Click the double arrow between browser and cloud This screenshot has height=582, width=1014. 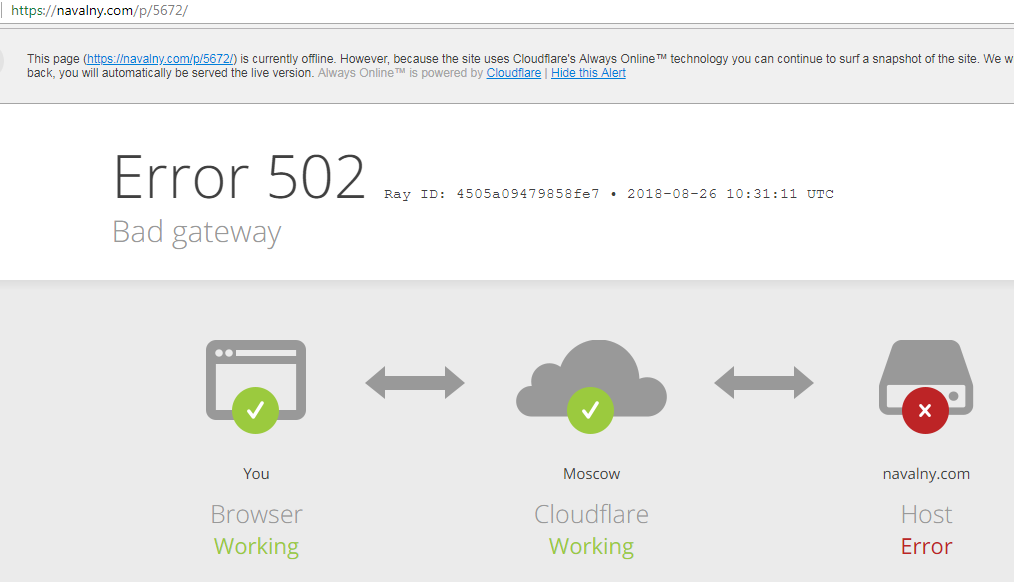pos(415,382)
